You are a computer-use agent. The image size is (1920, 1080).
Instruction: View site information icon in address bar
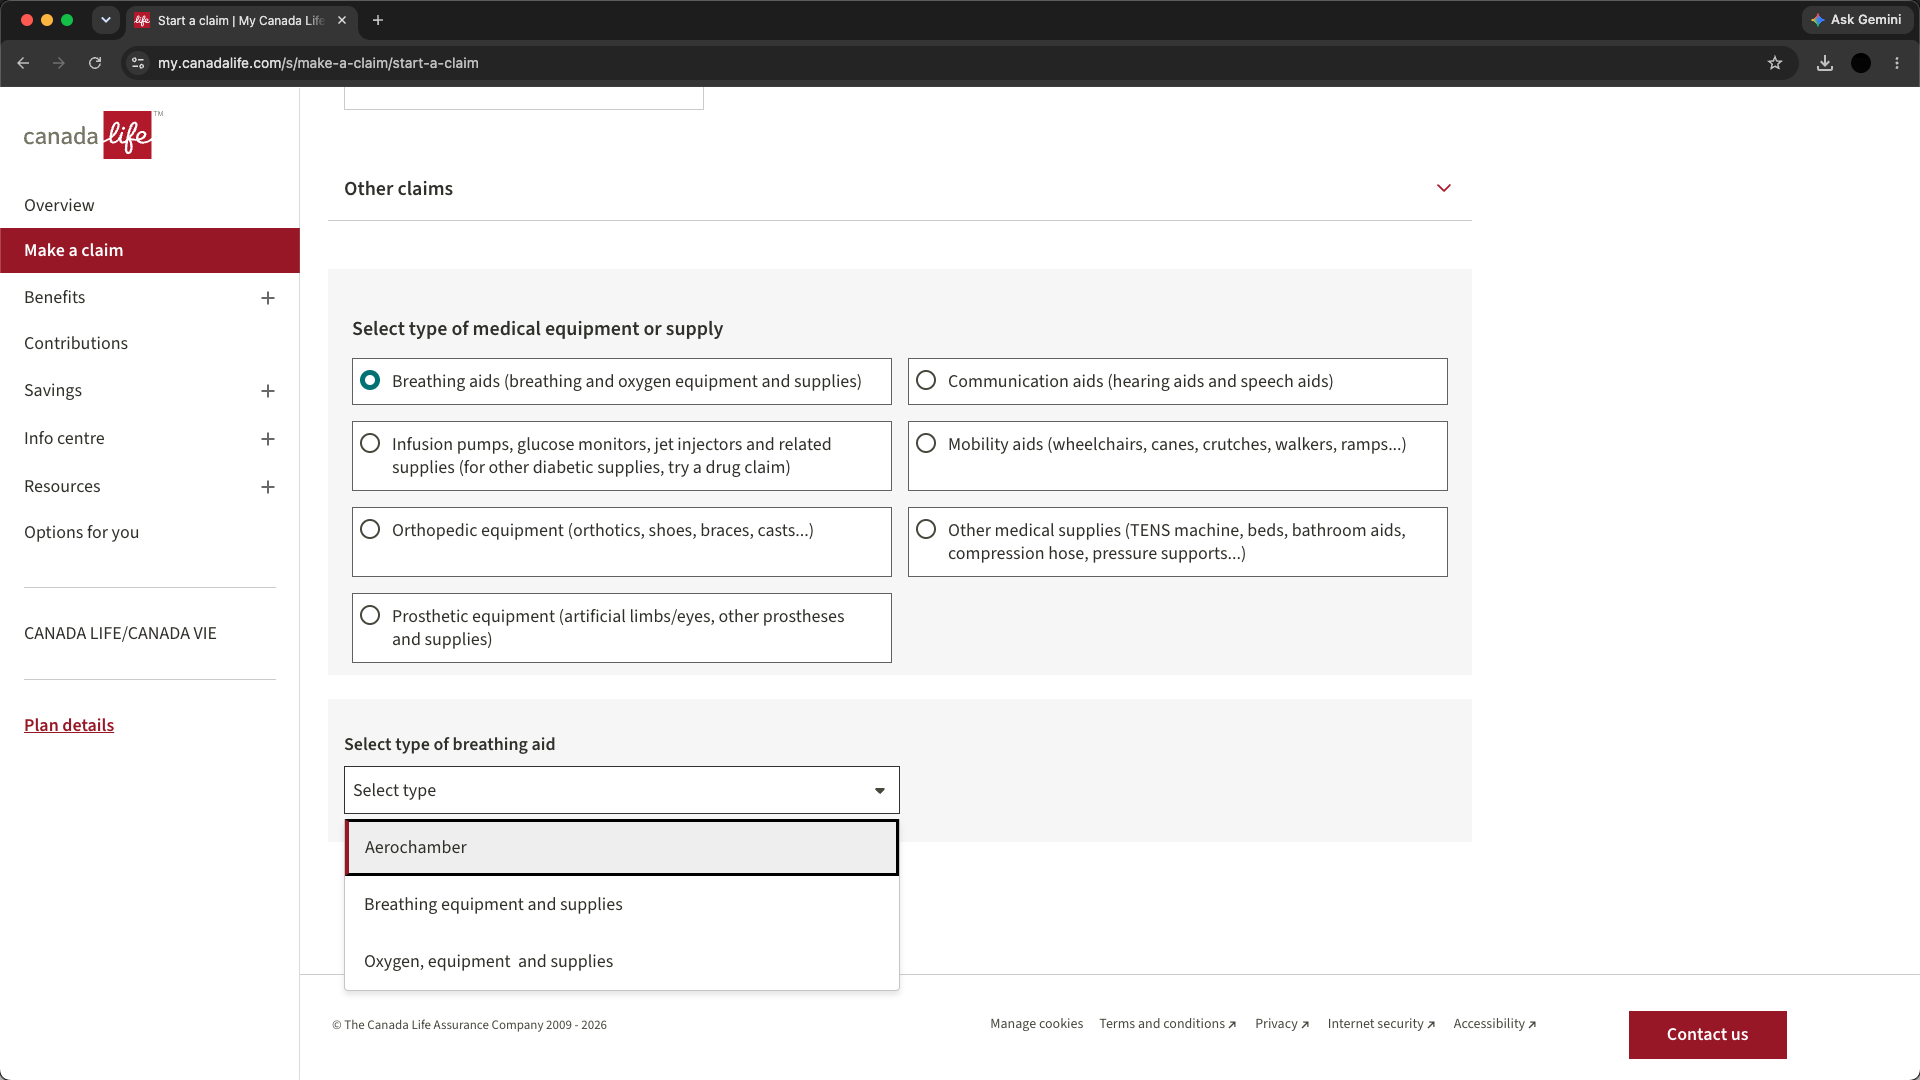tap(138, 63)
